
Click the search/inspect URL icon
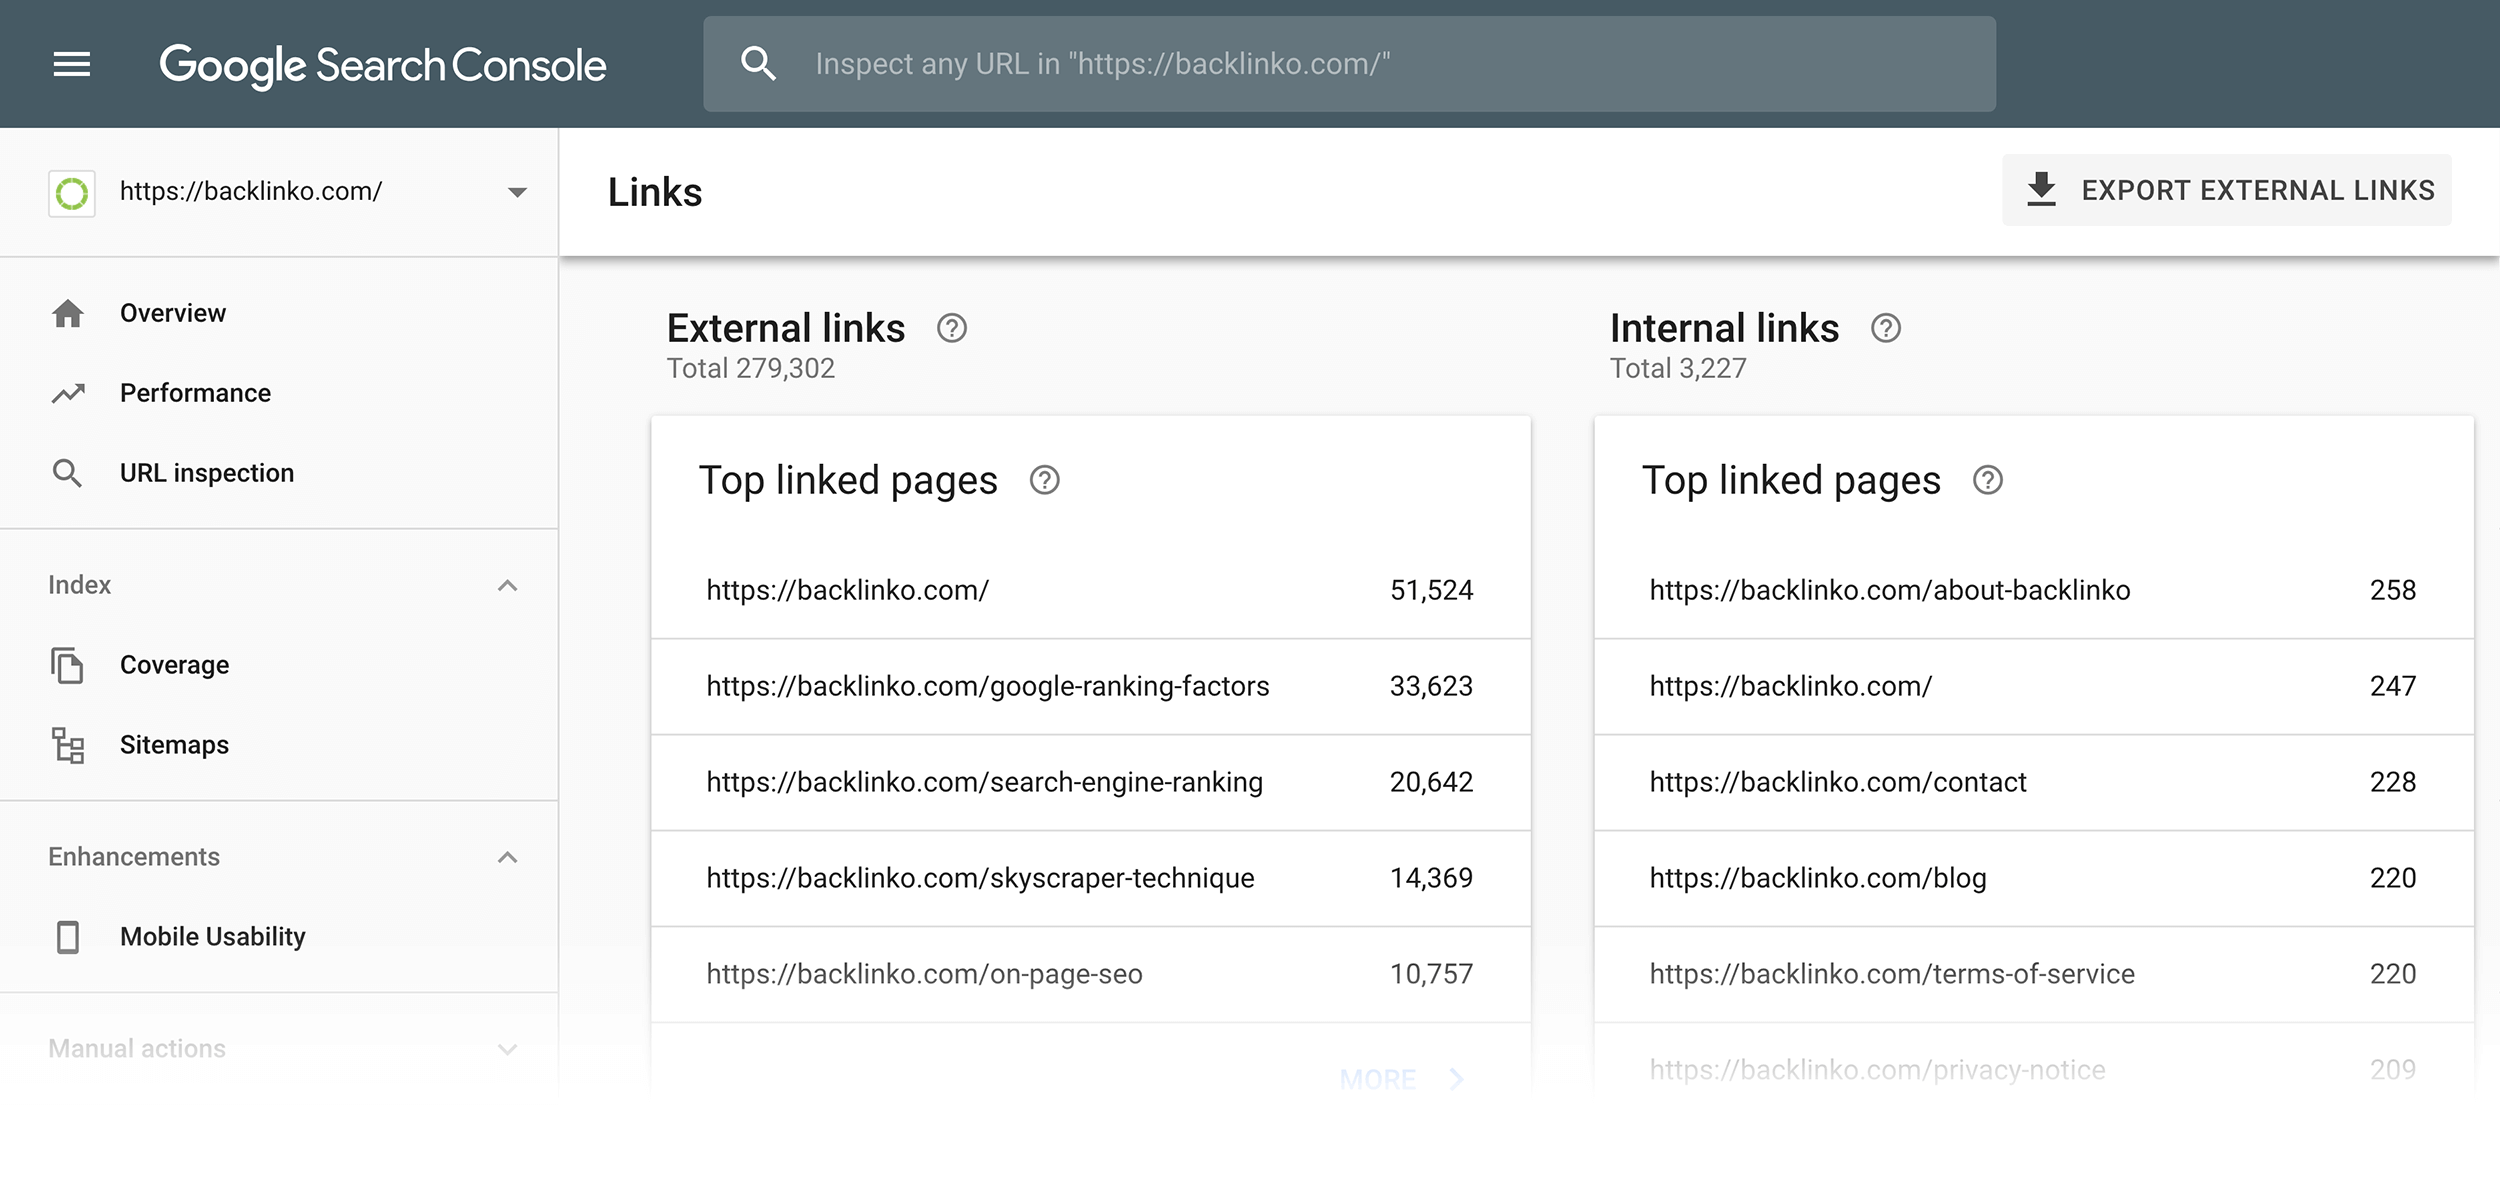[759, 64]
